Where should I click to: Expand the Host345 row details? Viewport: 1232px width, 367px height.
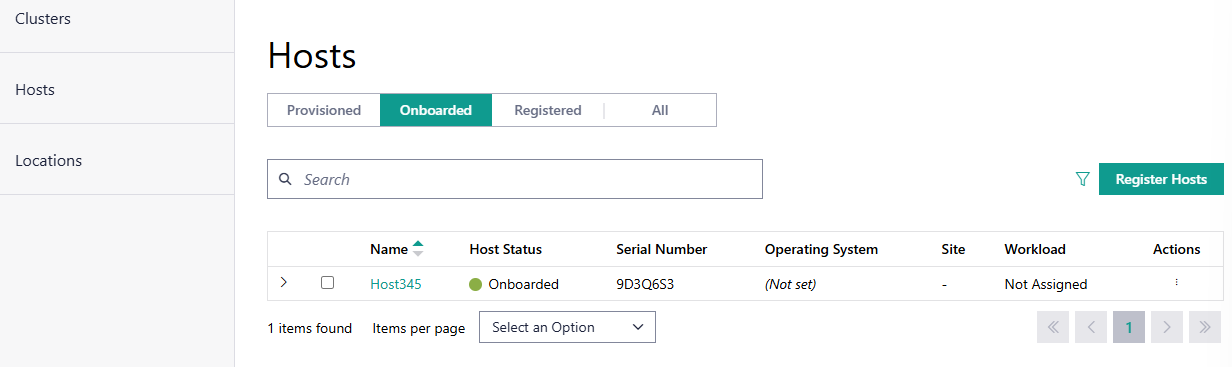pos(284,283)
